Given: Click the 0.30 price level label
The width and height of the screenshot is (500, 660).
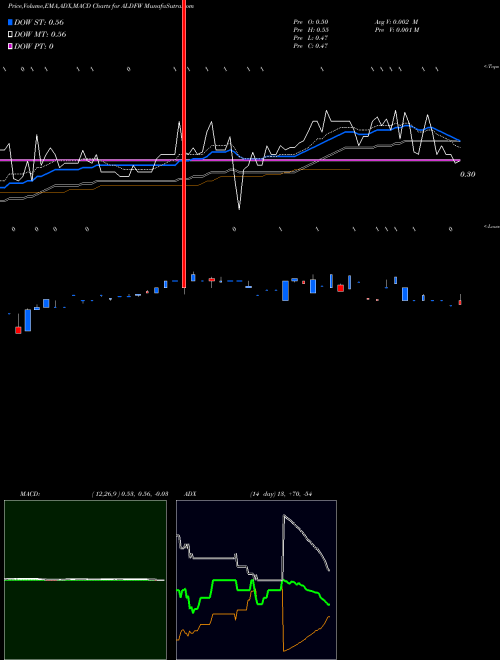Looking at the screenshot, I should point(468,174).
